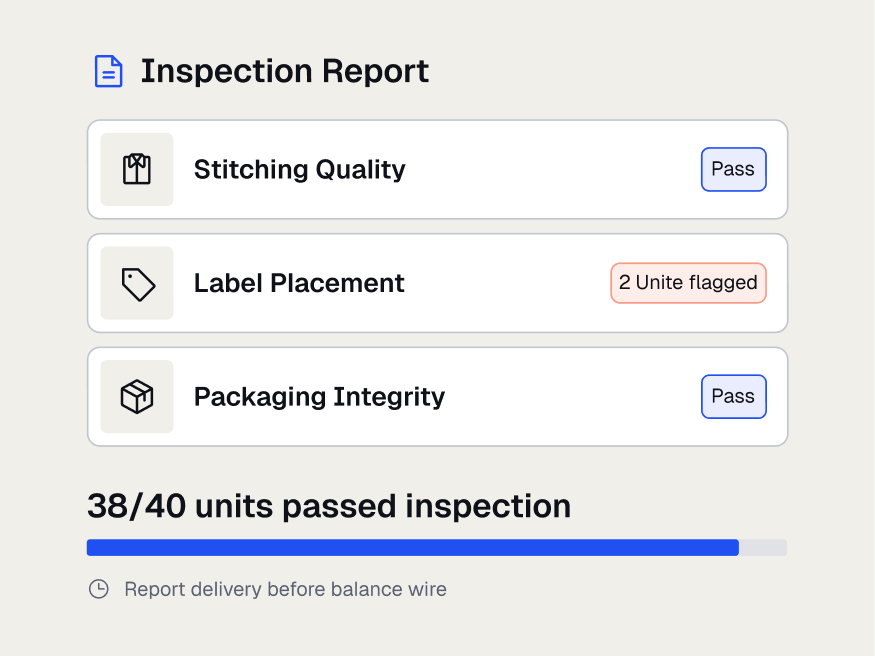Click the shirt icon for Stitching Quality
The height and width of the screenshot is (656, 875).
(x=137, y=169)
